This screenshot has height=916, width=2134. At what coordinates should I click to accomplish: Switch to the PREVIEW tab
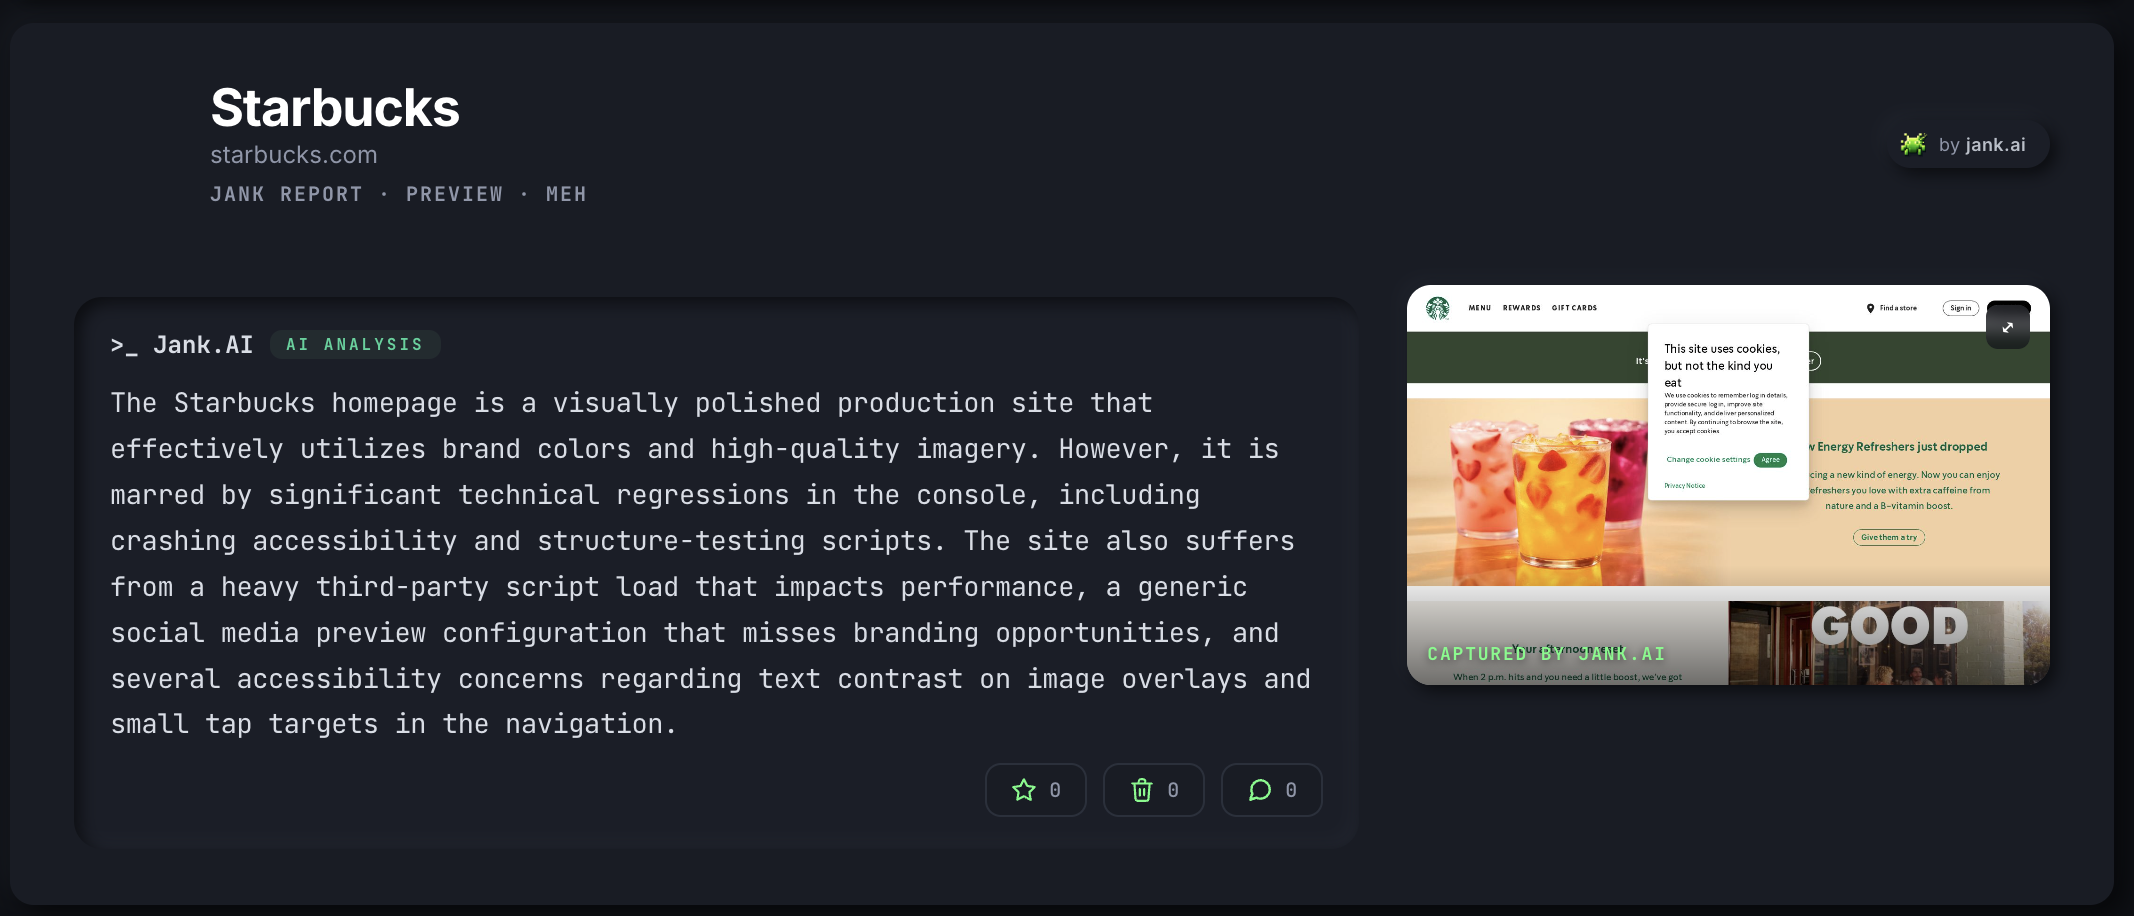click(x=455, y=194)
